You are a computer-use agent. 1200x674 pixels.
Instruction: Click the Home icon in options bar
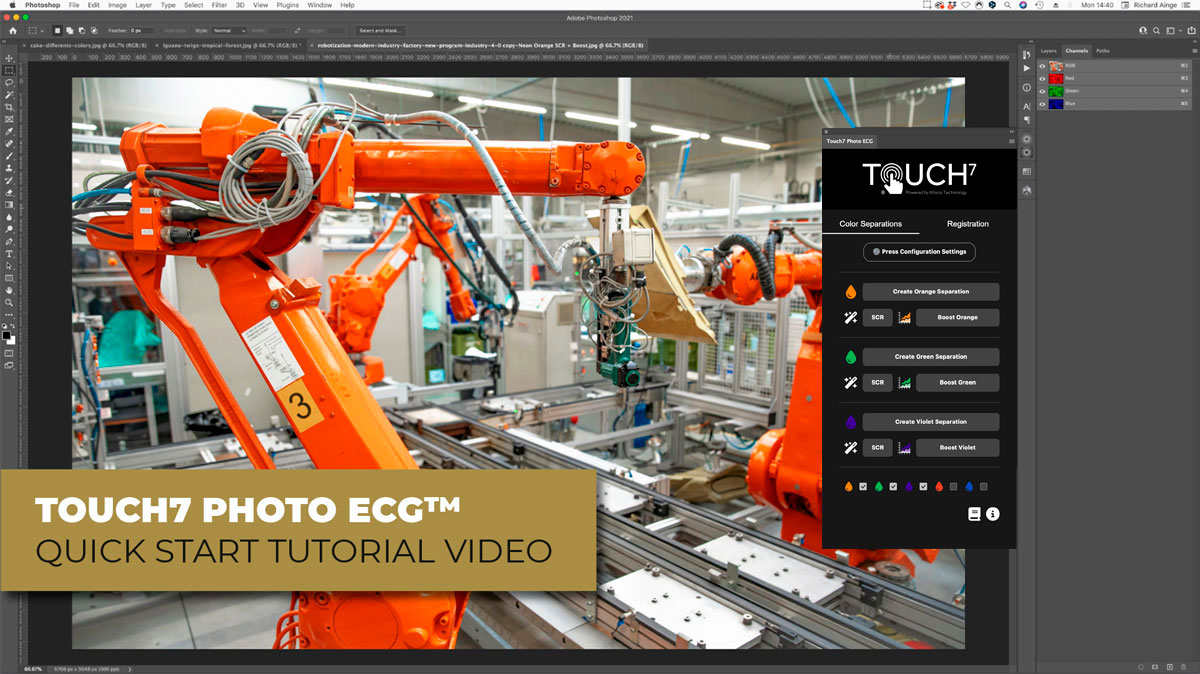[14, 31]
